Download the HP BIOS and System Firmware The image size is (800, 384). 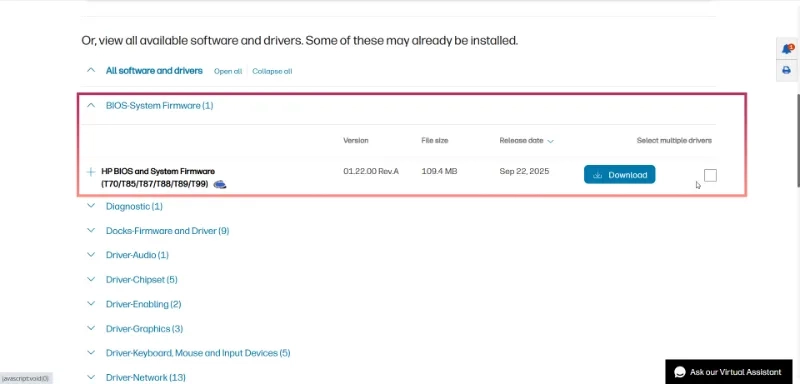point(619,175)
